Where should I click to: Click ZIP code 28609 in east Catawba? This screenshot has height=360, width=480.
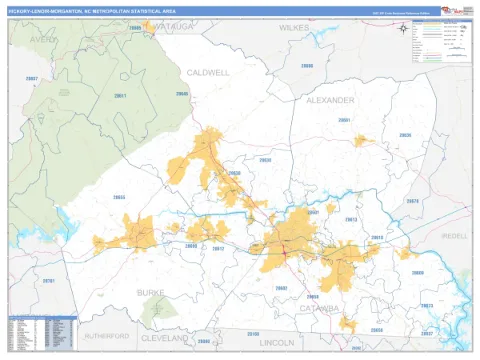[x=418, y=273]
